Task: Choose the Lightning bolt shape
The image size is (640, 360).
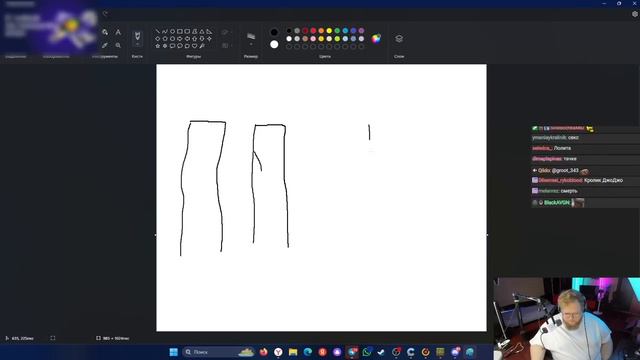Action: tap(202, 46)
